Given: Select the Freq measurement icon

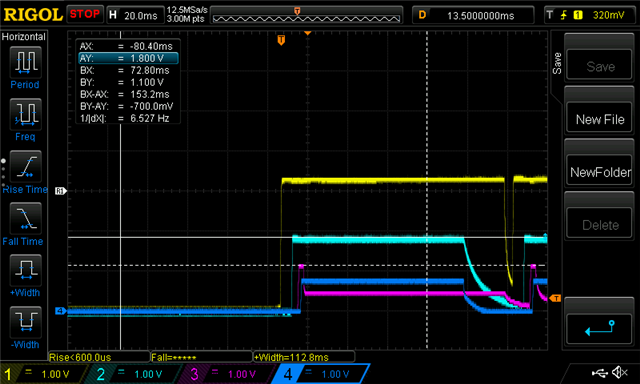Looking at the screenshot, I should [25, 114].
